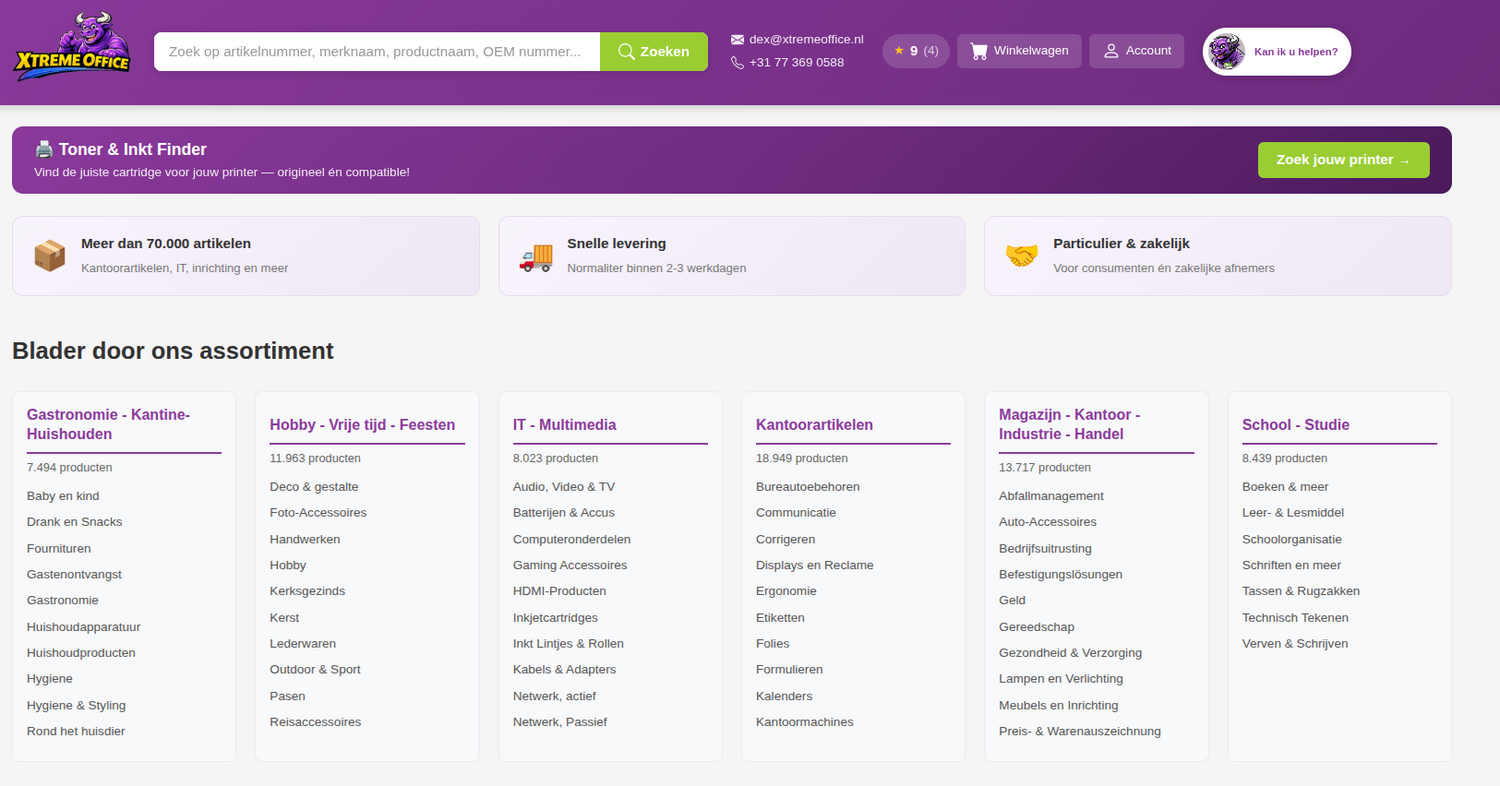The height and width of the screenshot is (786, 1500).
Task: Open the Gereedschap subcategory link
Action: (x=1036, y=627)
